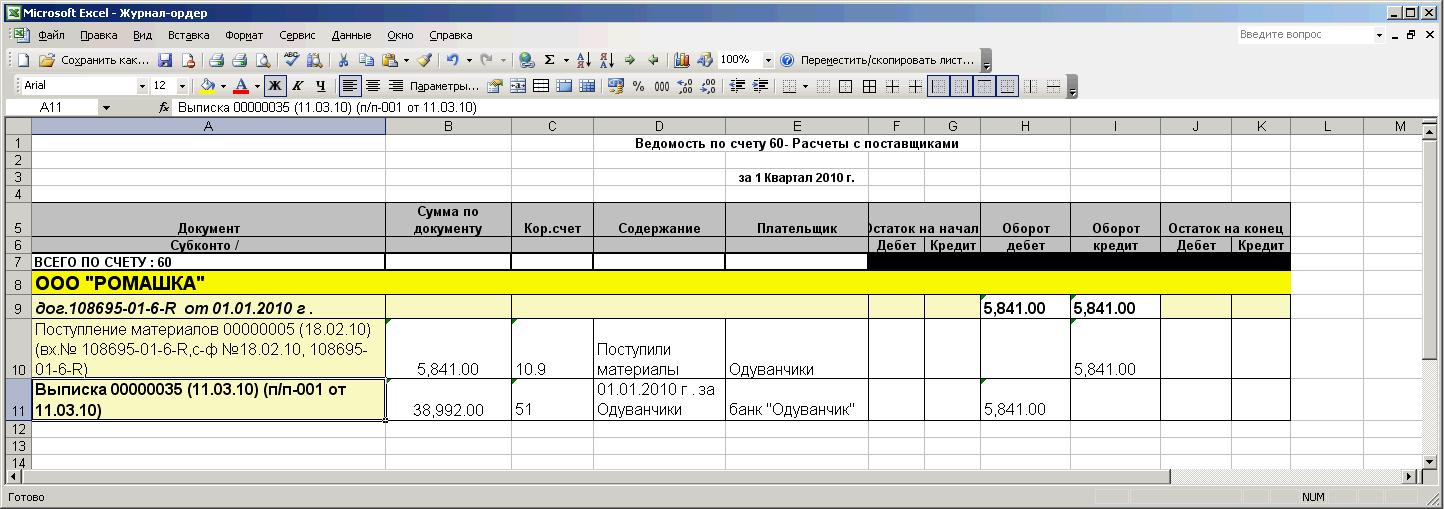Expand the Name Box A11 dropdown
The height and width of the screenshot is (509, 1444).
[106, 107]
